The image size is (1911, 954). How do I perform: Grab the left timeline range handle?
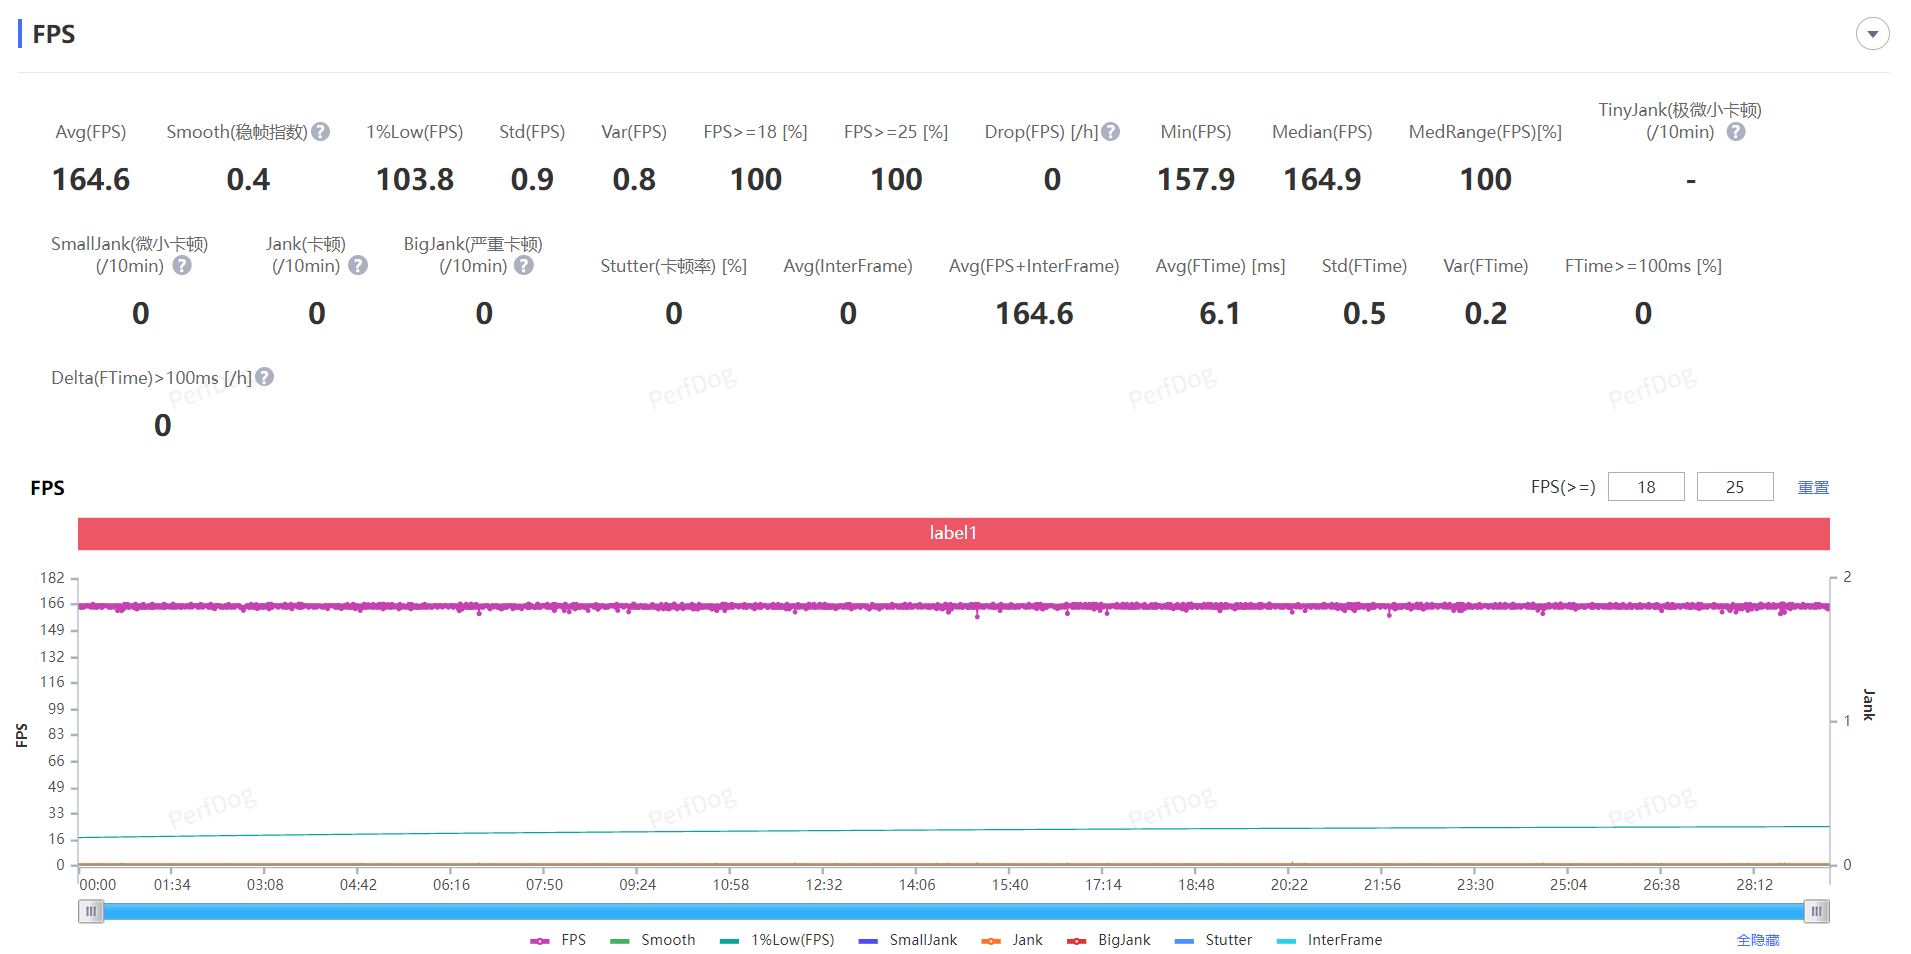coord(91,911)
